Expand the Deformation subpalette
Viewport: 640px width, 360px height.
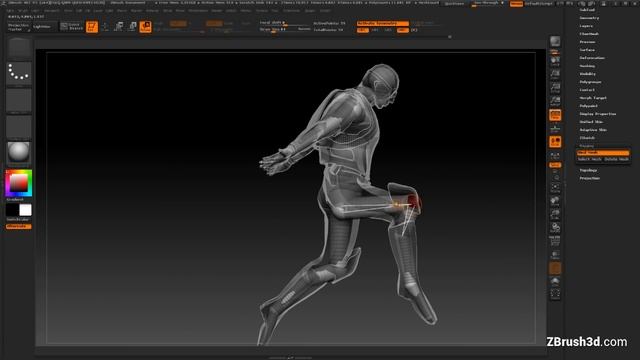592,58
